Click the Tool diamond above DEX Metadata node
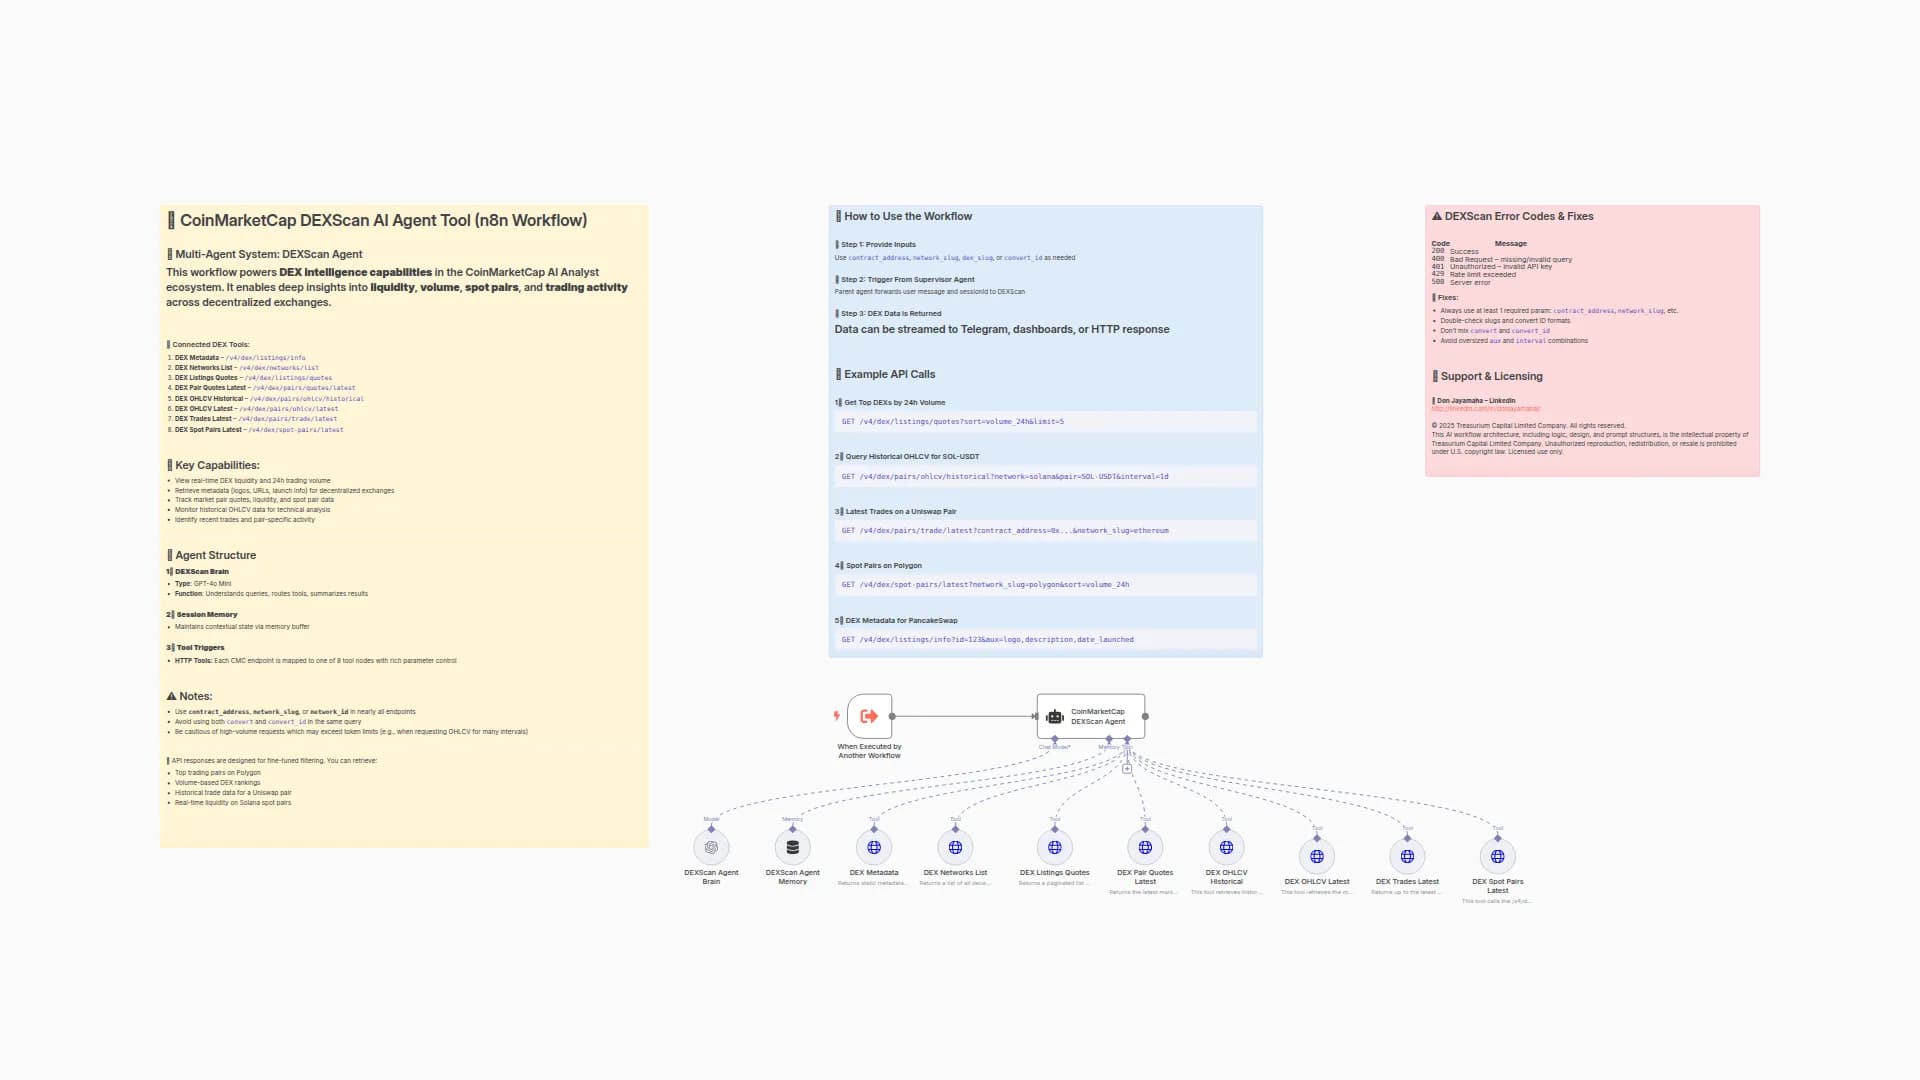This screenshot has width=1920, height=1080. click(874, 829)
